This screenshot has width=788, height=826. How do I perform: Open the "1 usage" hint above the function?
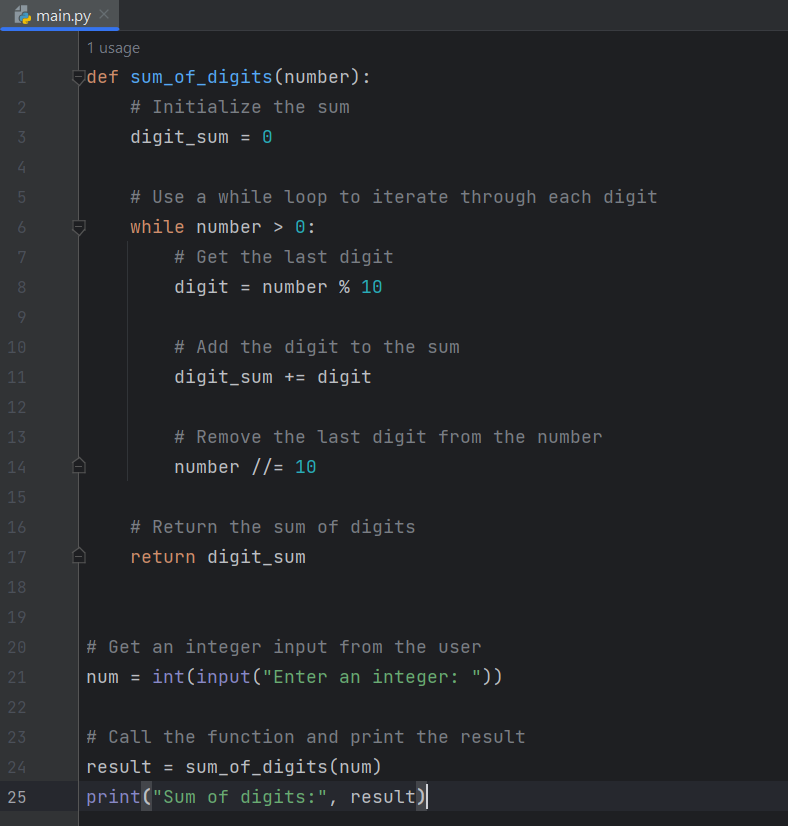[x=113, y=48]
